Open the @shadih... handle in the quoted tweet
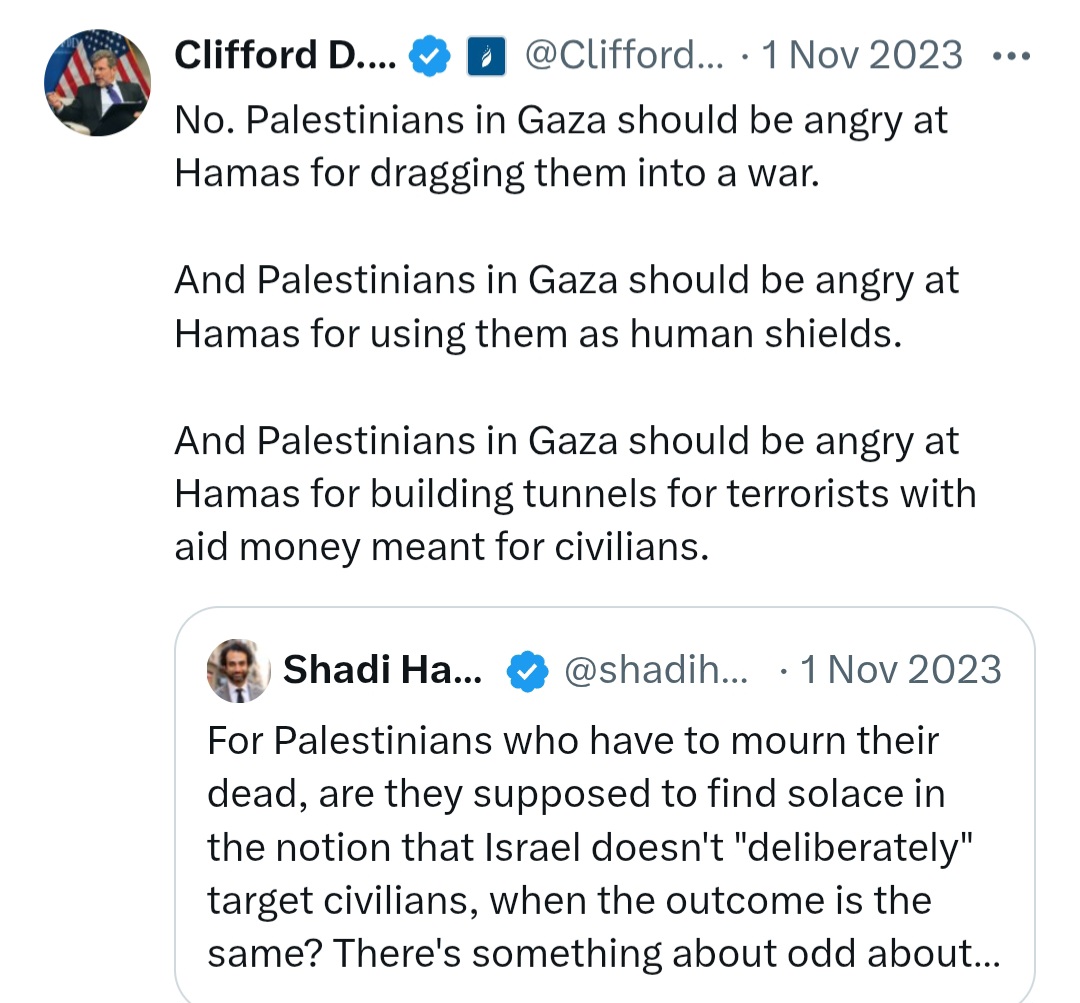This screenshot has width=1080, height=1003. [655, 670]
